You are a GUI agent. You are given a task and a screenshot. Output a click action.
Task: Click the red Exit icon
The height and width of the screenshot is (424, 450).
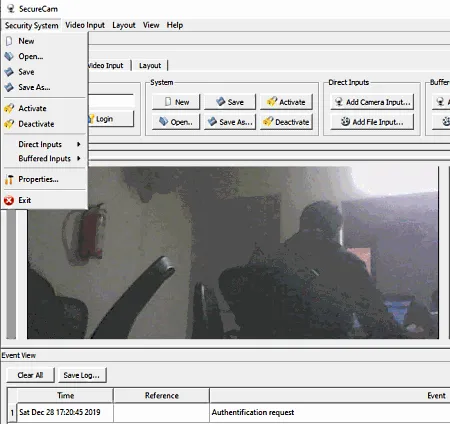pos(9,200)
